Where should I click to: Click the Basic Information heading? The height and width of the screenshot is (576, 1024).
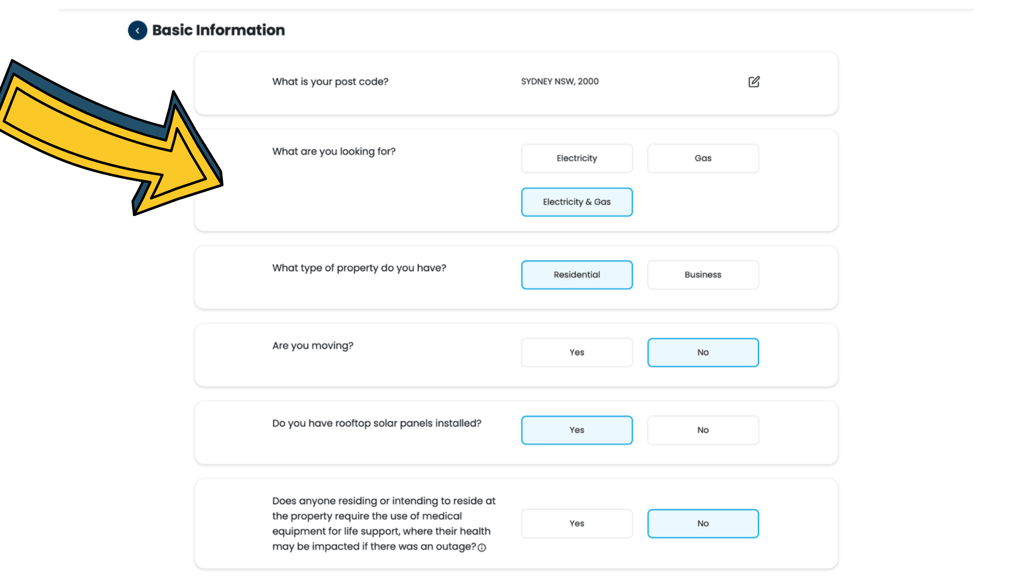(x=218, y=30)
